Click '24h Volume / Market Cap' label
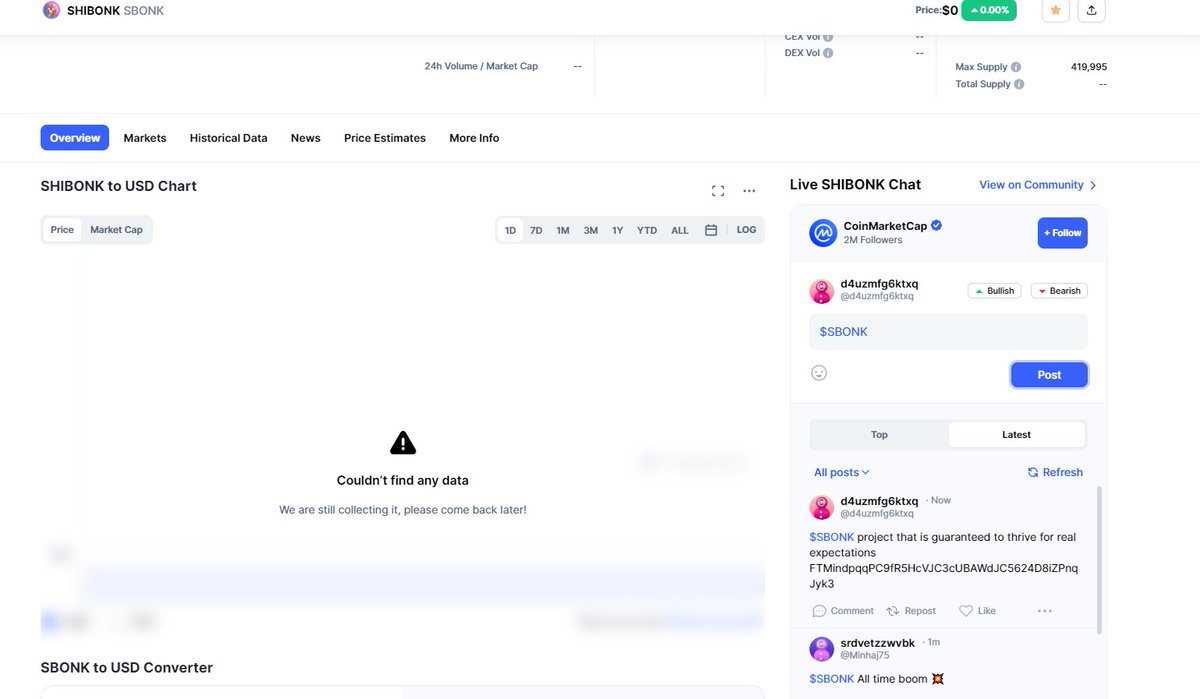1200x699 pixels. (x=481, y=66)
